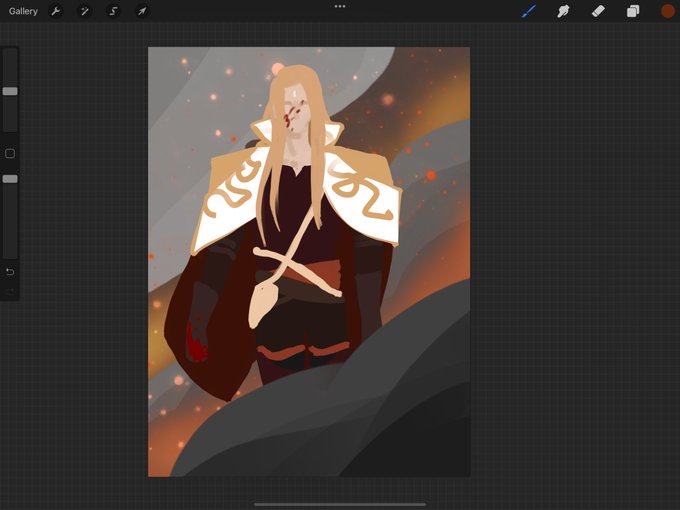Image resolution: width=680 pixels, height=510 pixels.
Task: Activate the Selection tool
Action: pos(113,11)
